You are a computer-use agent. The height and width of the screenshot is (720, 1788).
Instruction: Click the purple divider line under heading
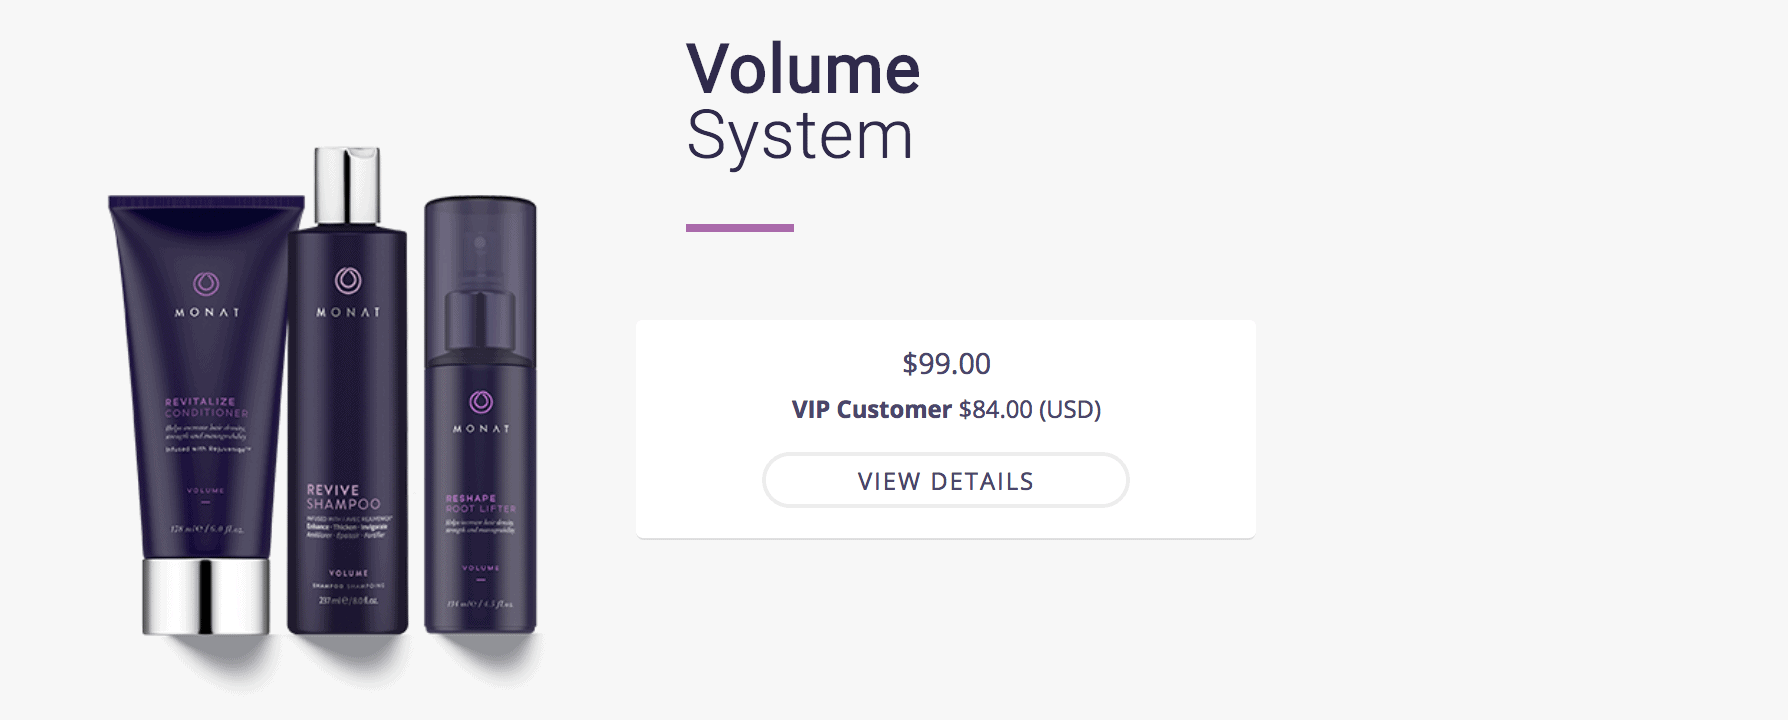tap(740, 228)
